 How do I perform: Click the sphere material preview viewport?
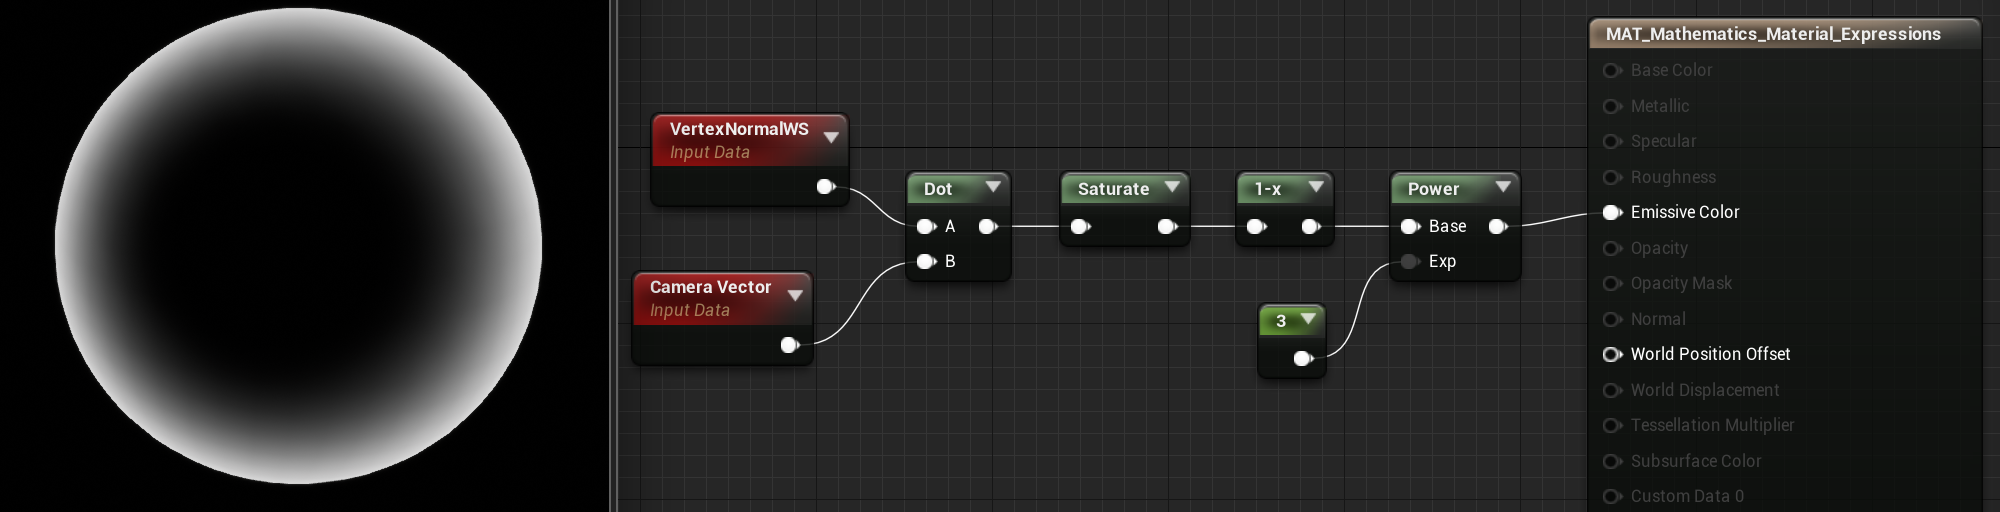[x=299, y=246]
